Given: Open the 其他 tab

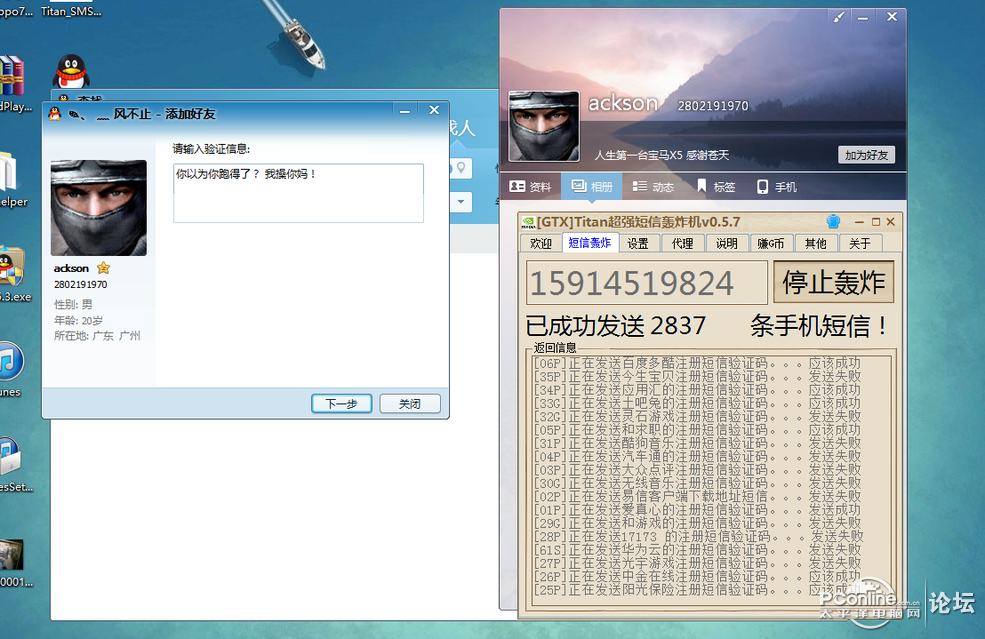Looking at the screenshot, I should [815, 243].
